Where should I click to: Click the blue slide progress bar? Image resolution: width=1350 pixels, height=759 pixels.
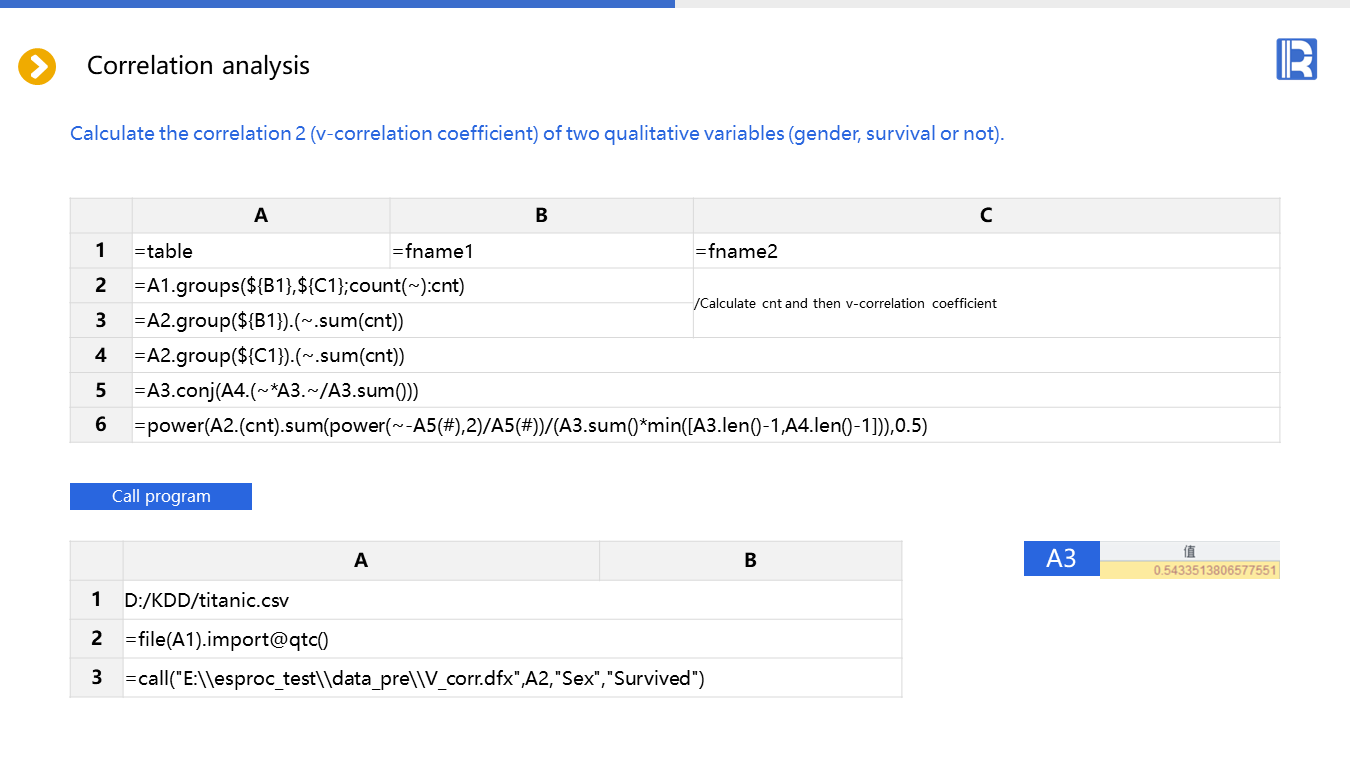[x=337, y=4]
